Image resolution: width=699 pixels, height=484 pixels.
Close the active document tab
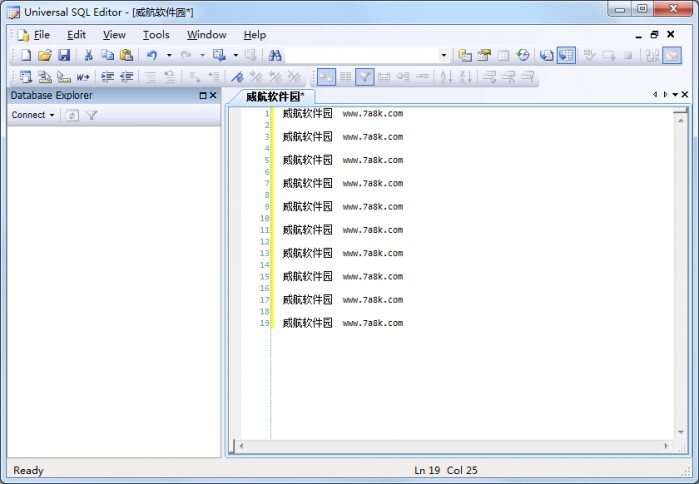tap(685, 94)
